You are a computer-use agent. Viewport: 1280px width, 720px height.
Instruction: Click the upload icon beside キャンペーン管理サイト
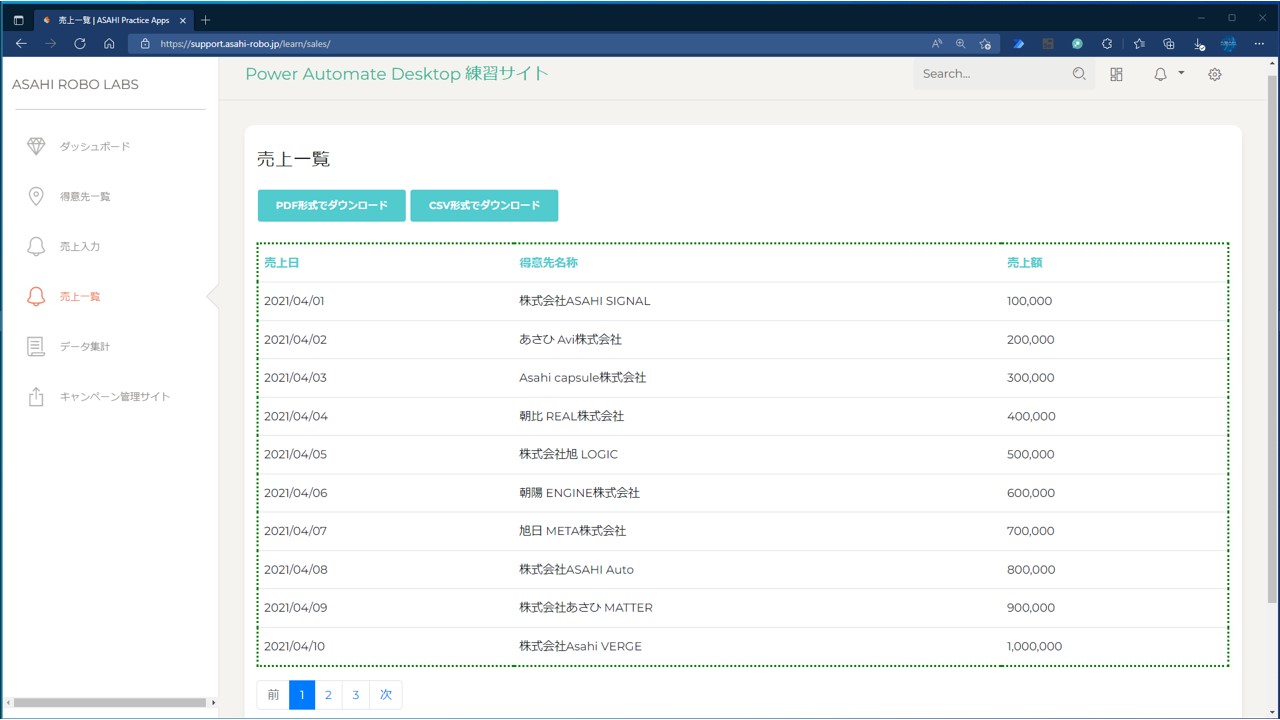click(x=36, y=396)
